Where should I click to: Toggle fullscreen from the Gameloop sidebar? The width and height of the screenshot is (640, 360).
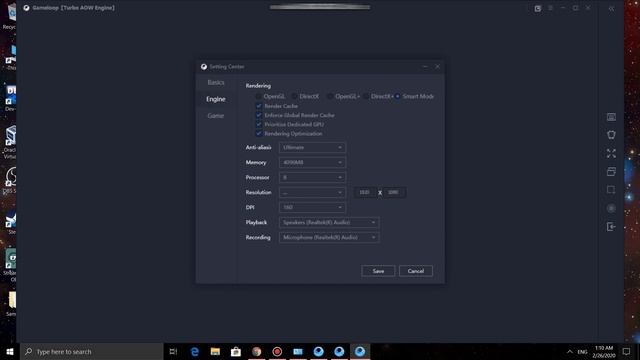[x=611, y=153]
